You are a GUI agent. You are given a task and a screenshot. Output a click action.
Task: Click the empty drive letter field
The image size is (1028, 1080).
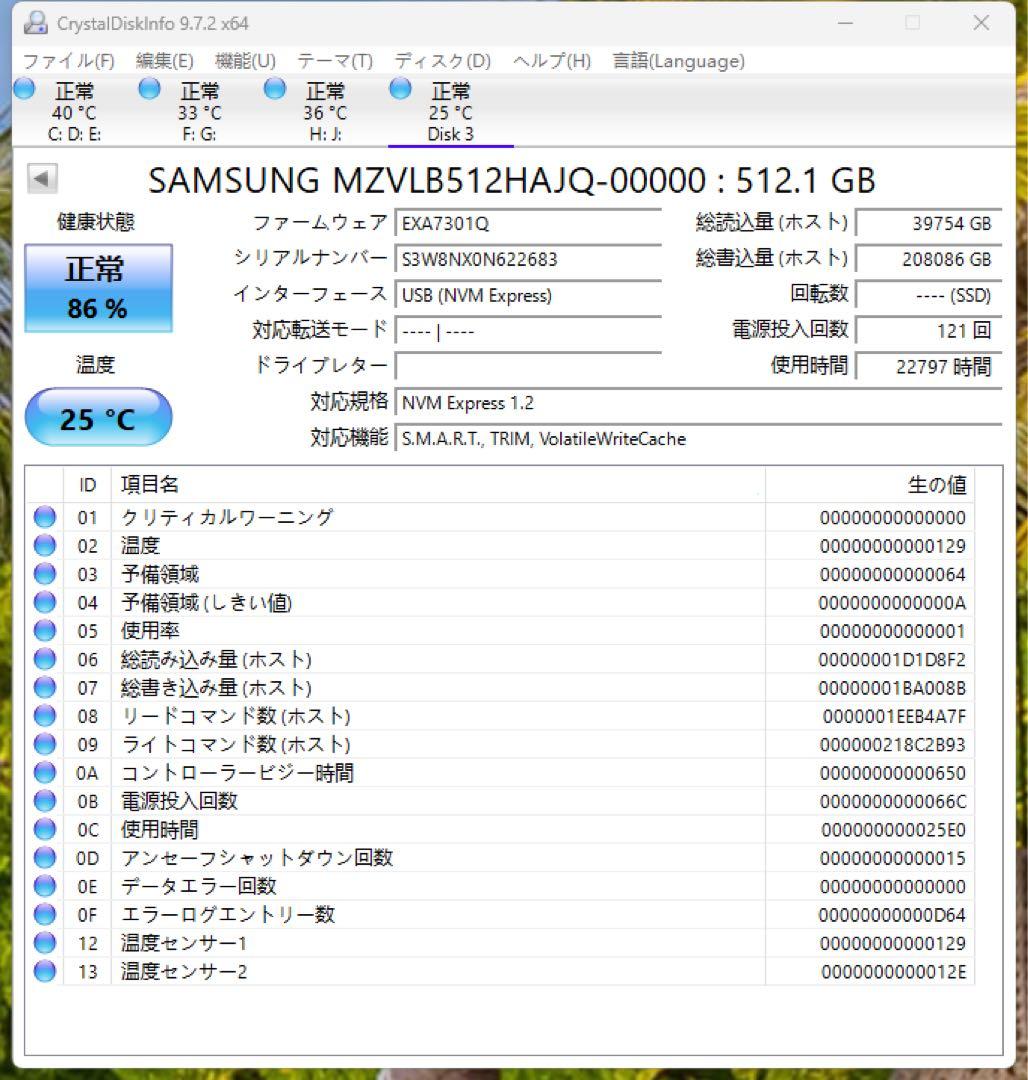528,366
